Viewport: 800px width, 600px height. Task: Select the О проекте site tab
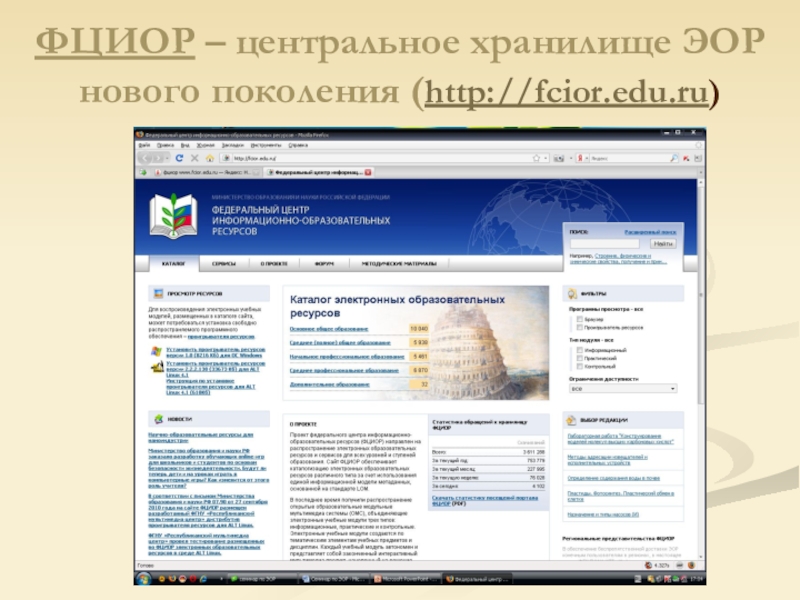(x=274, y=264)
